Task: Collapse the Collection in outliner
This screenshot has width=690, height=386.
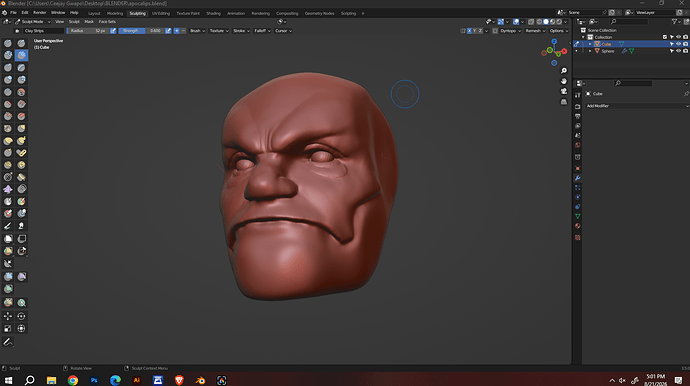Action: (584, 37)
